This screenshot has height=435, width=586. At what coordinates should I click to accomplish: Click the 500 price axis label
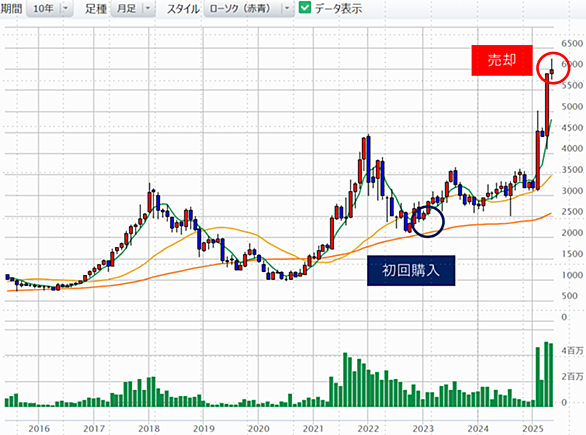tap(570, 296)
